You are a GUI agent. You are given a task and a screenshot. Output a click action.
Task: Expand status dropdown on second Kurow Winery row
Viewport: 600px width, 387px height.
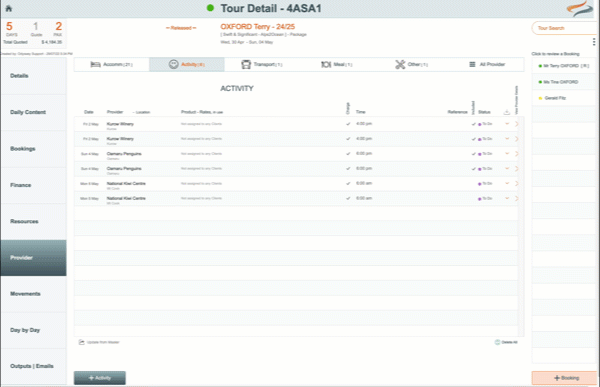coord(507,139)
